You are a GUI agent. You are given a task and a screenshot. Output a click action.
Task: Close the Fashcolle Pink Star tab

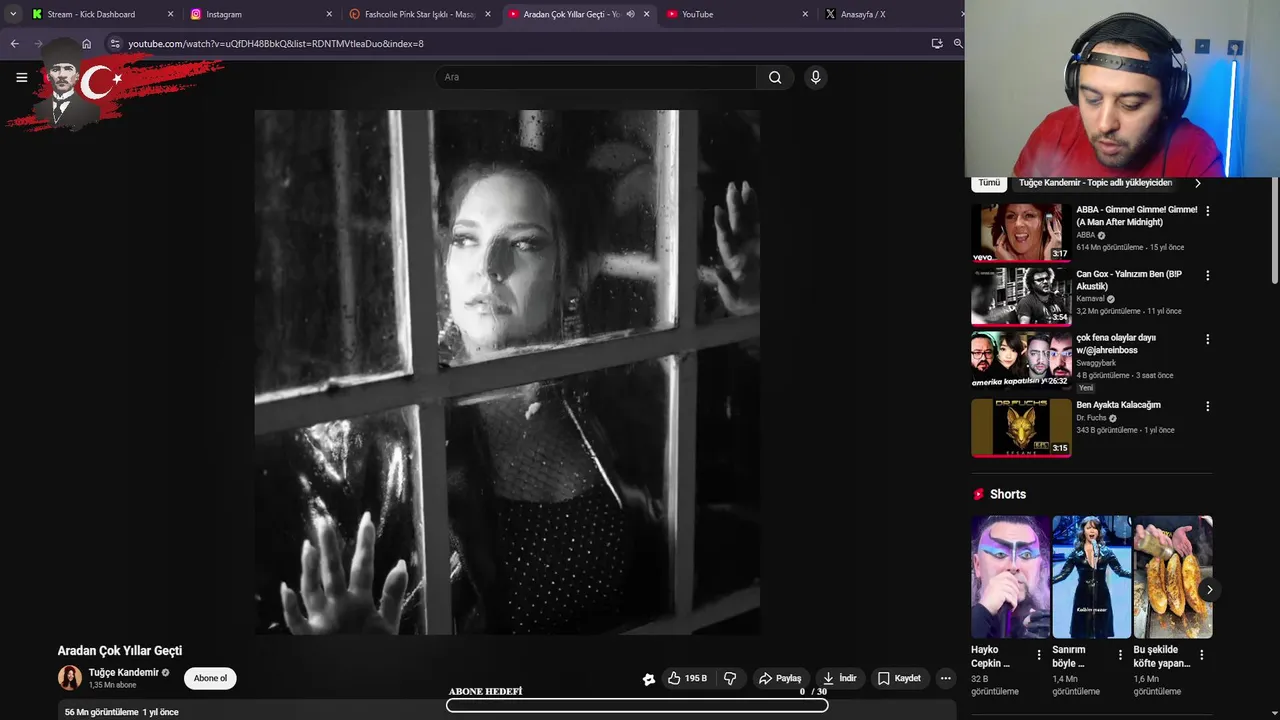pos(488,14)
